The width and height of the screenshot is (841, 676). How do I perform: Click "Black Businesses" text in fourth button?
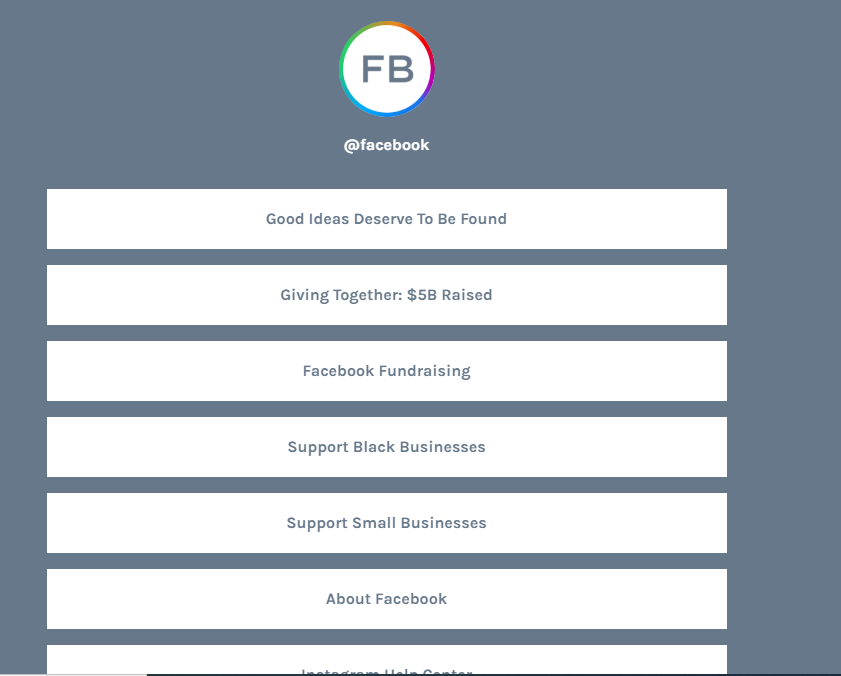coord(419,447)
